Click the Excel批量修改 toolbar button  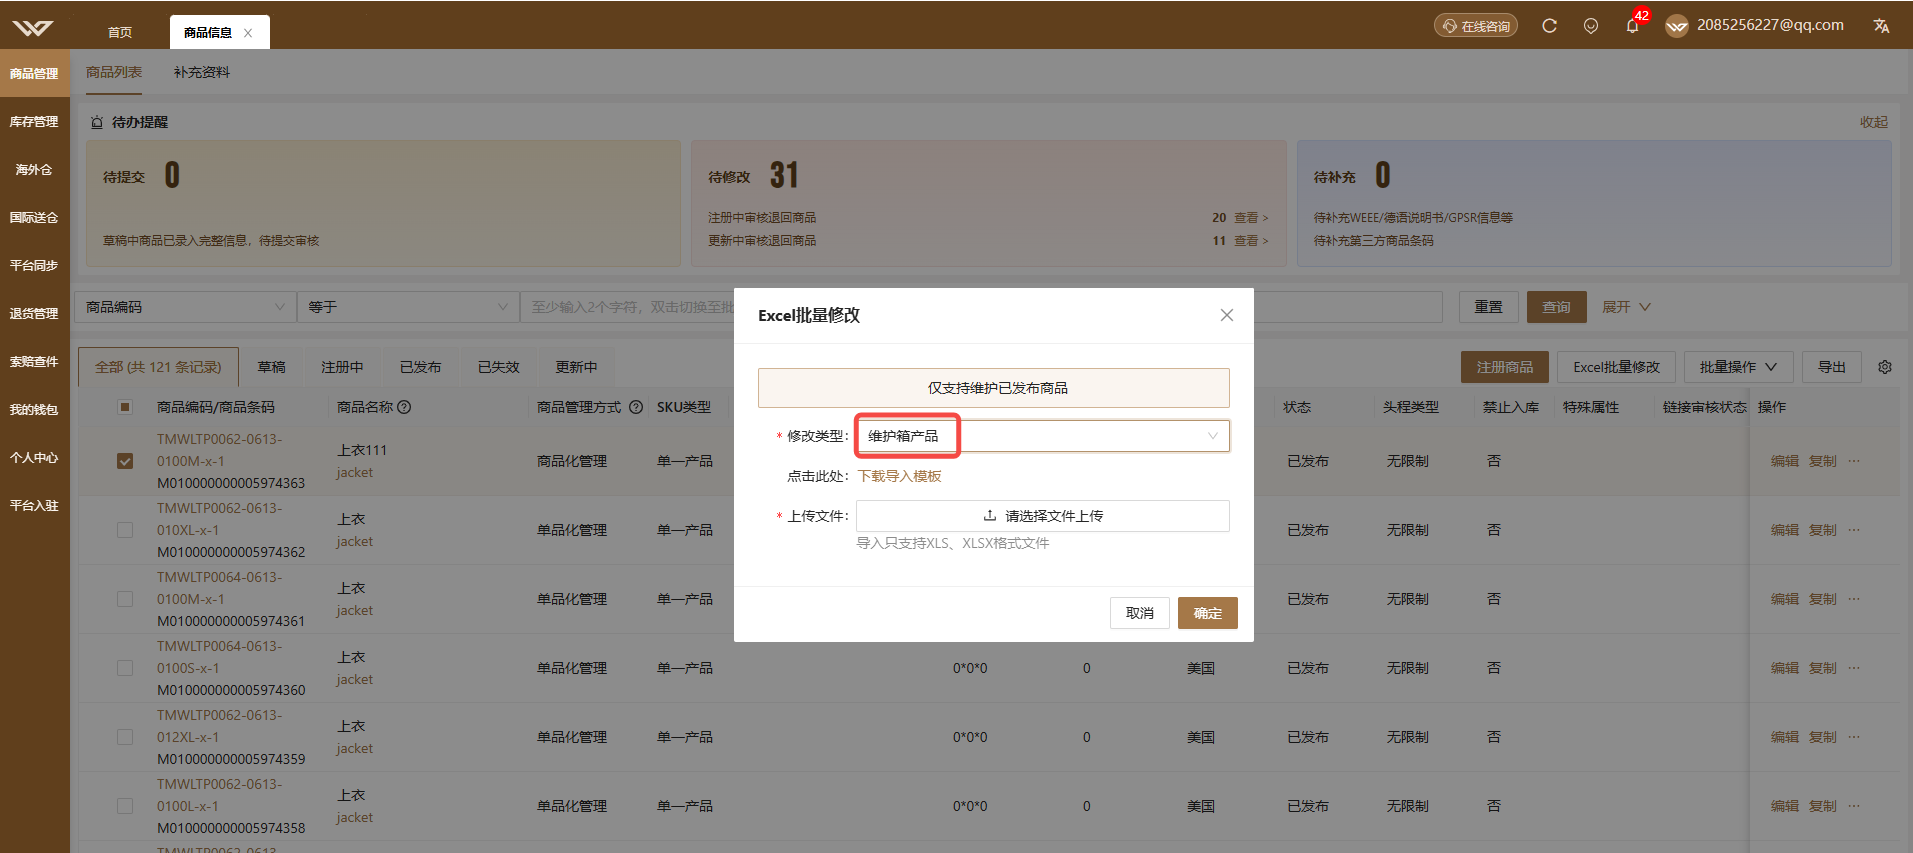(x=1617, y=367)
